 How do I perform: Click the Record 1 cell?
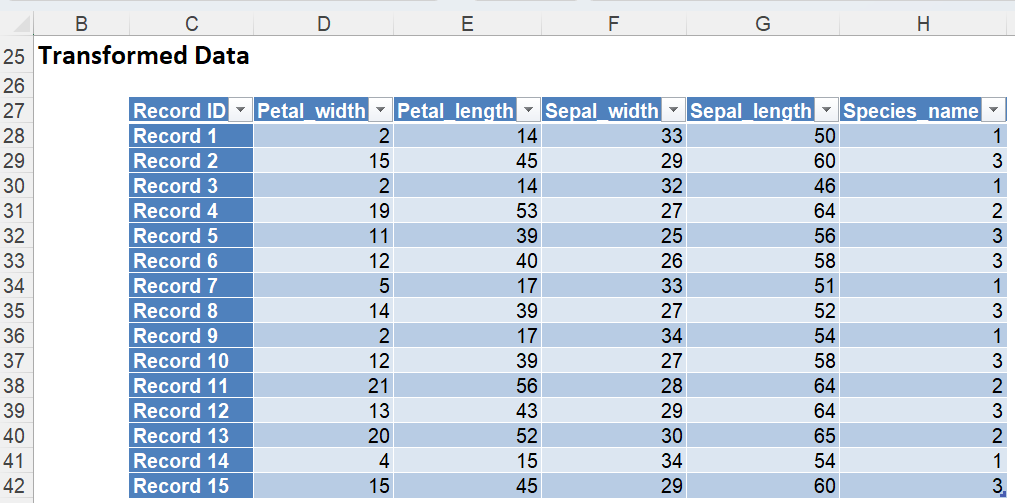point(191,136)
